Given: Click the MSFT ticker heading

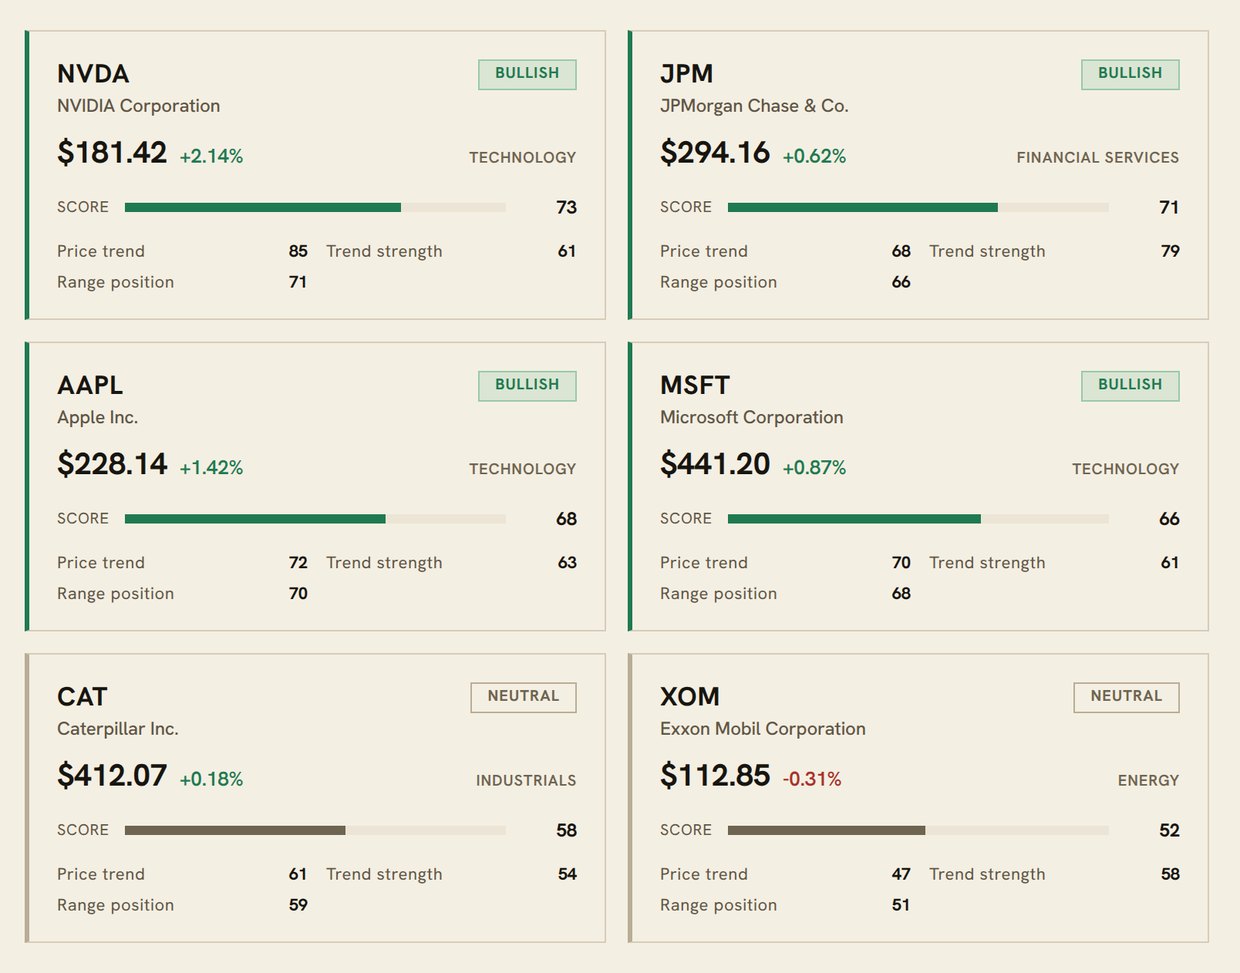Looking at the screenshot, I should point(695,386).
